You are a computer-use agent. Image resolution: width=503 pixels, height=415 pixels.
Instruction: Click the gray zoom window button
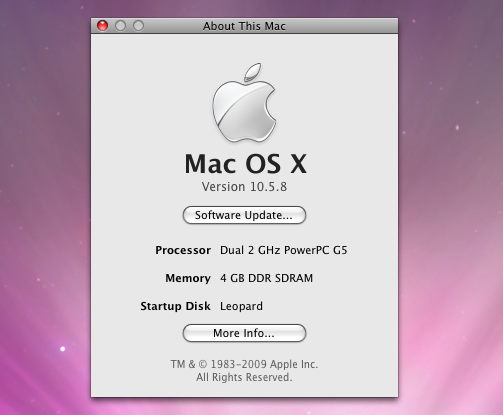(x=138, y=26)
